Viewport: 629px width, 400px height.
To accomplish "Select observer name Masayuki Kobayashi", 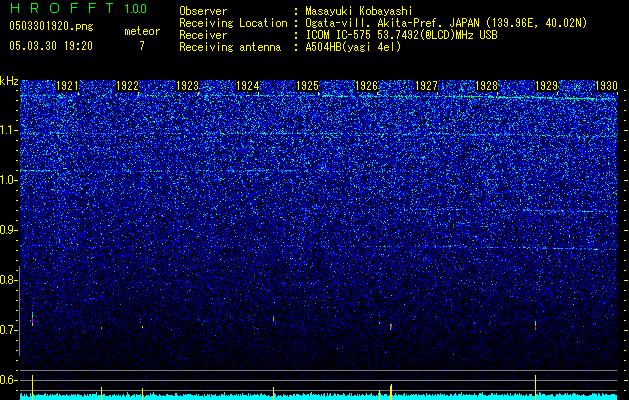I will click(359, 11).
